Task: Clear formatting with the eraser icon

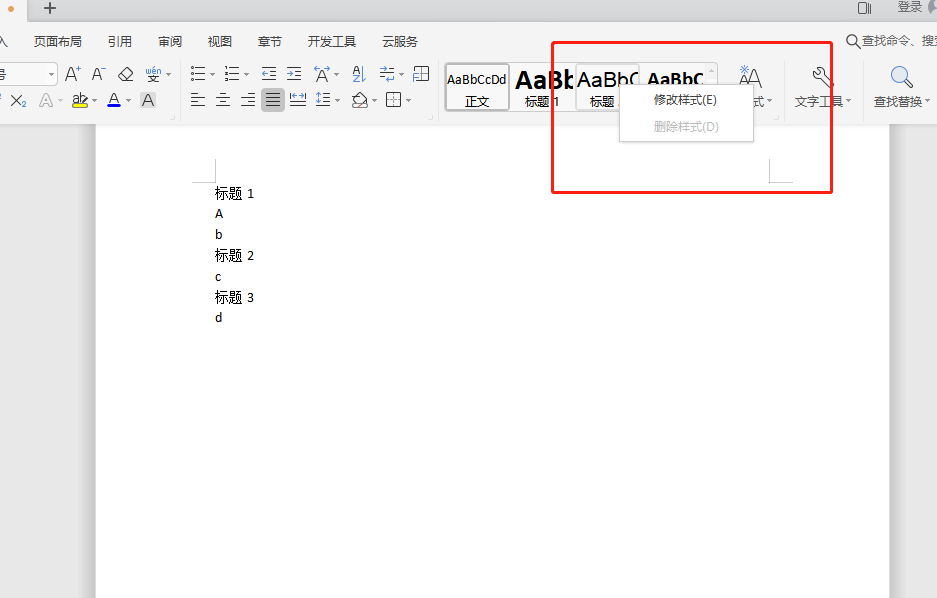Action: [125, 73]
